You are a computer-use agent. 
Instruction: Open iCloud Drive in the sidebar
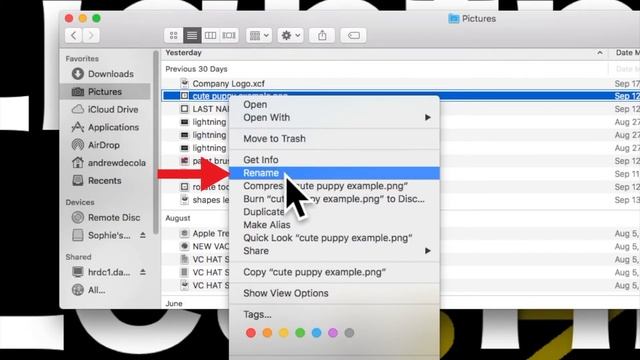[105, 109]
